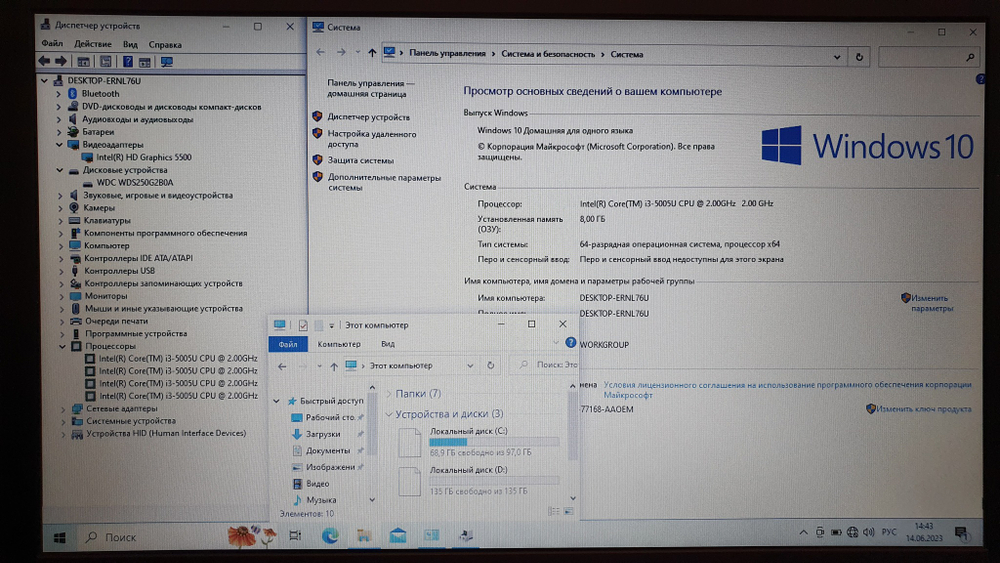Click the РУС language indicator

889,532
